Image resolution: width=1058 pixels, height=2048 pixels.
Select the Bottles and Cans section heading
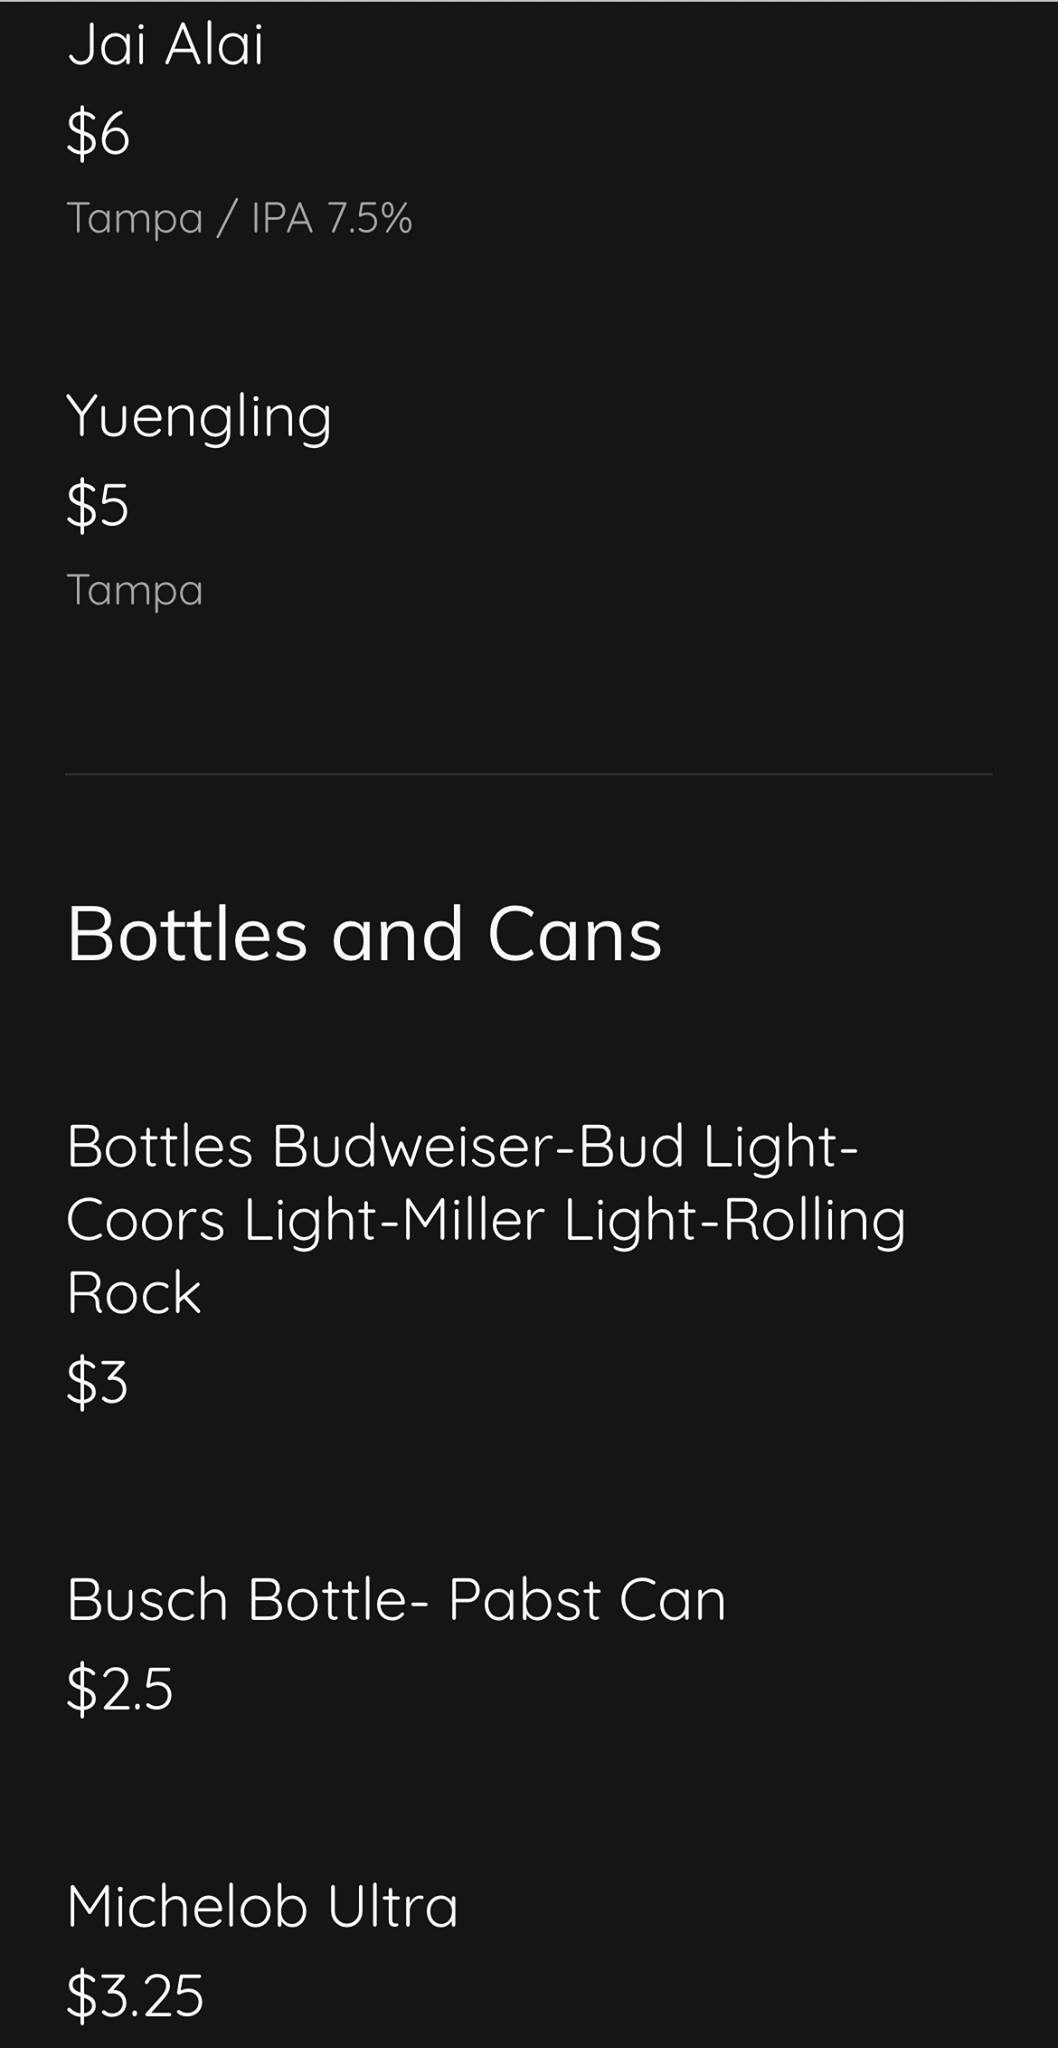point(364,934)
